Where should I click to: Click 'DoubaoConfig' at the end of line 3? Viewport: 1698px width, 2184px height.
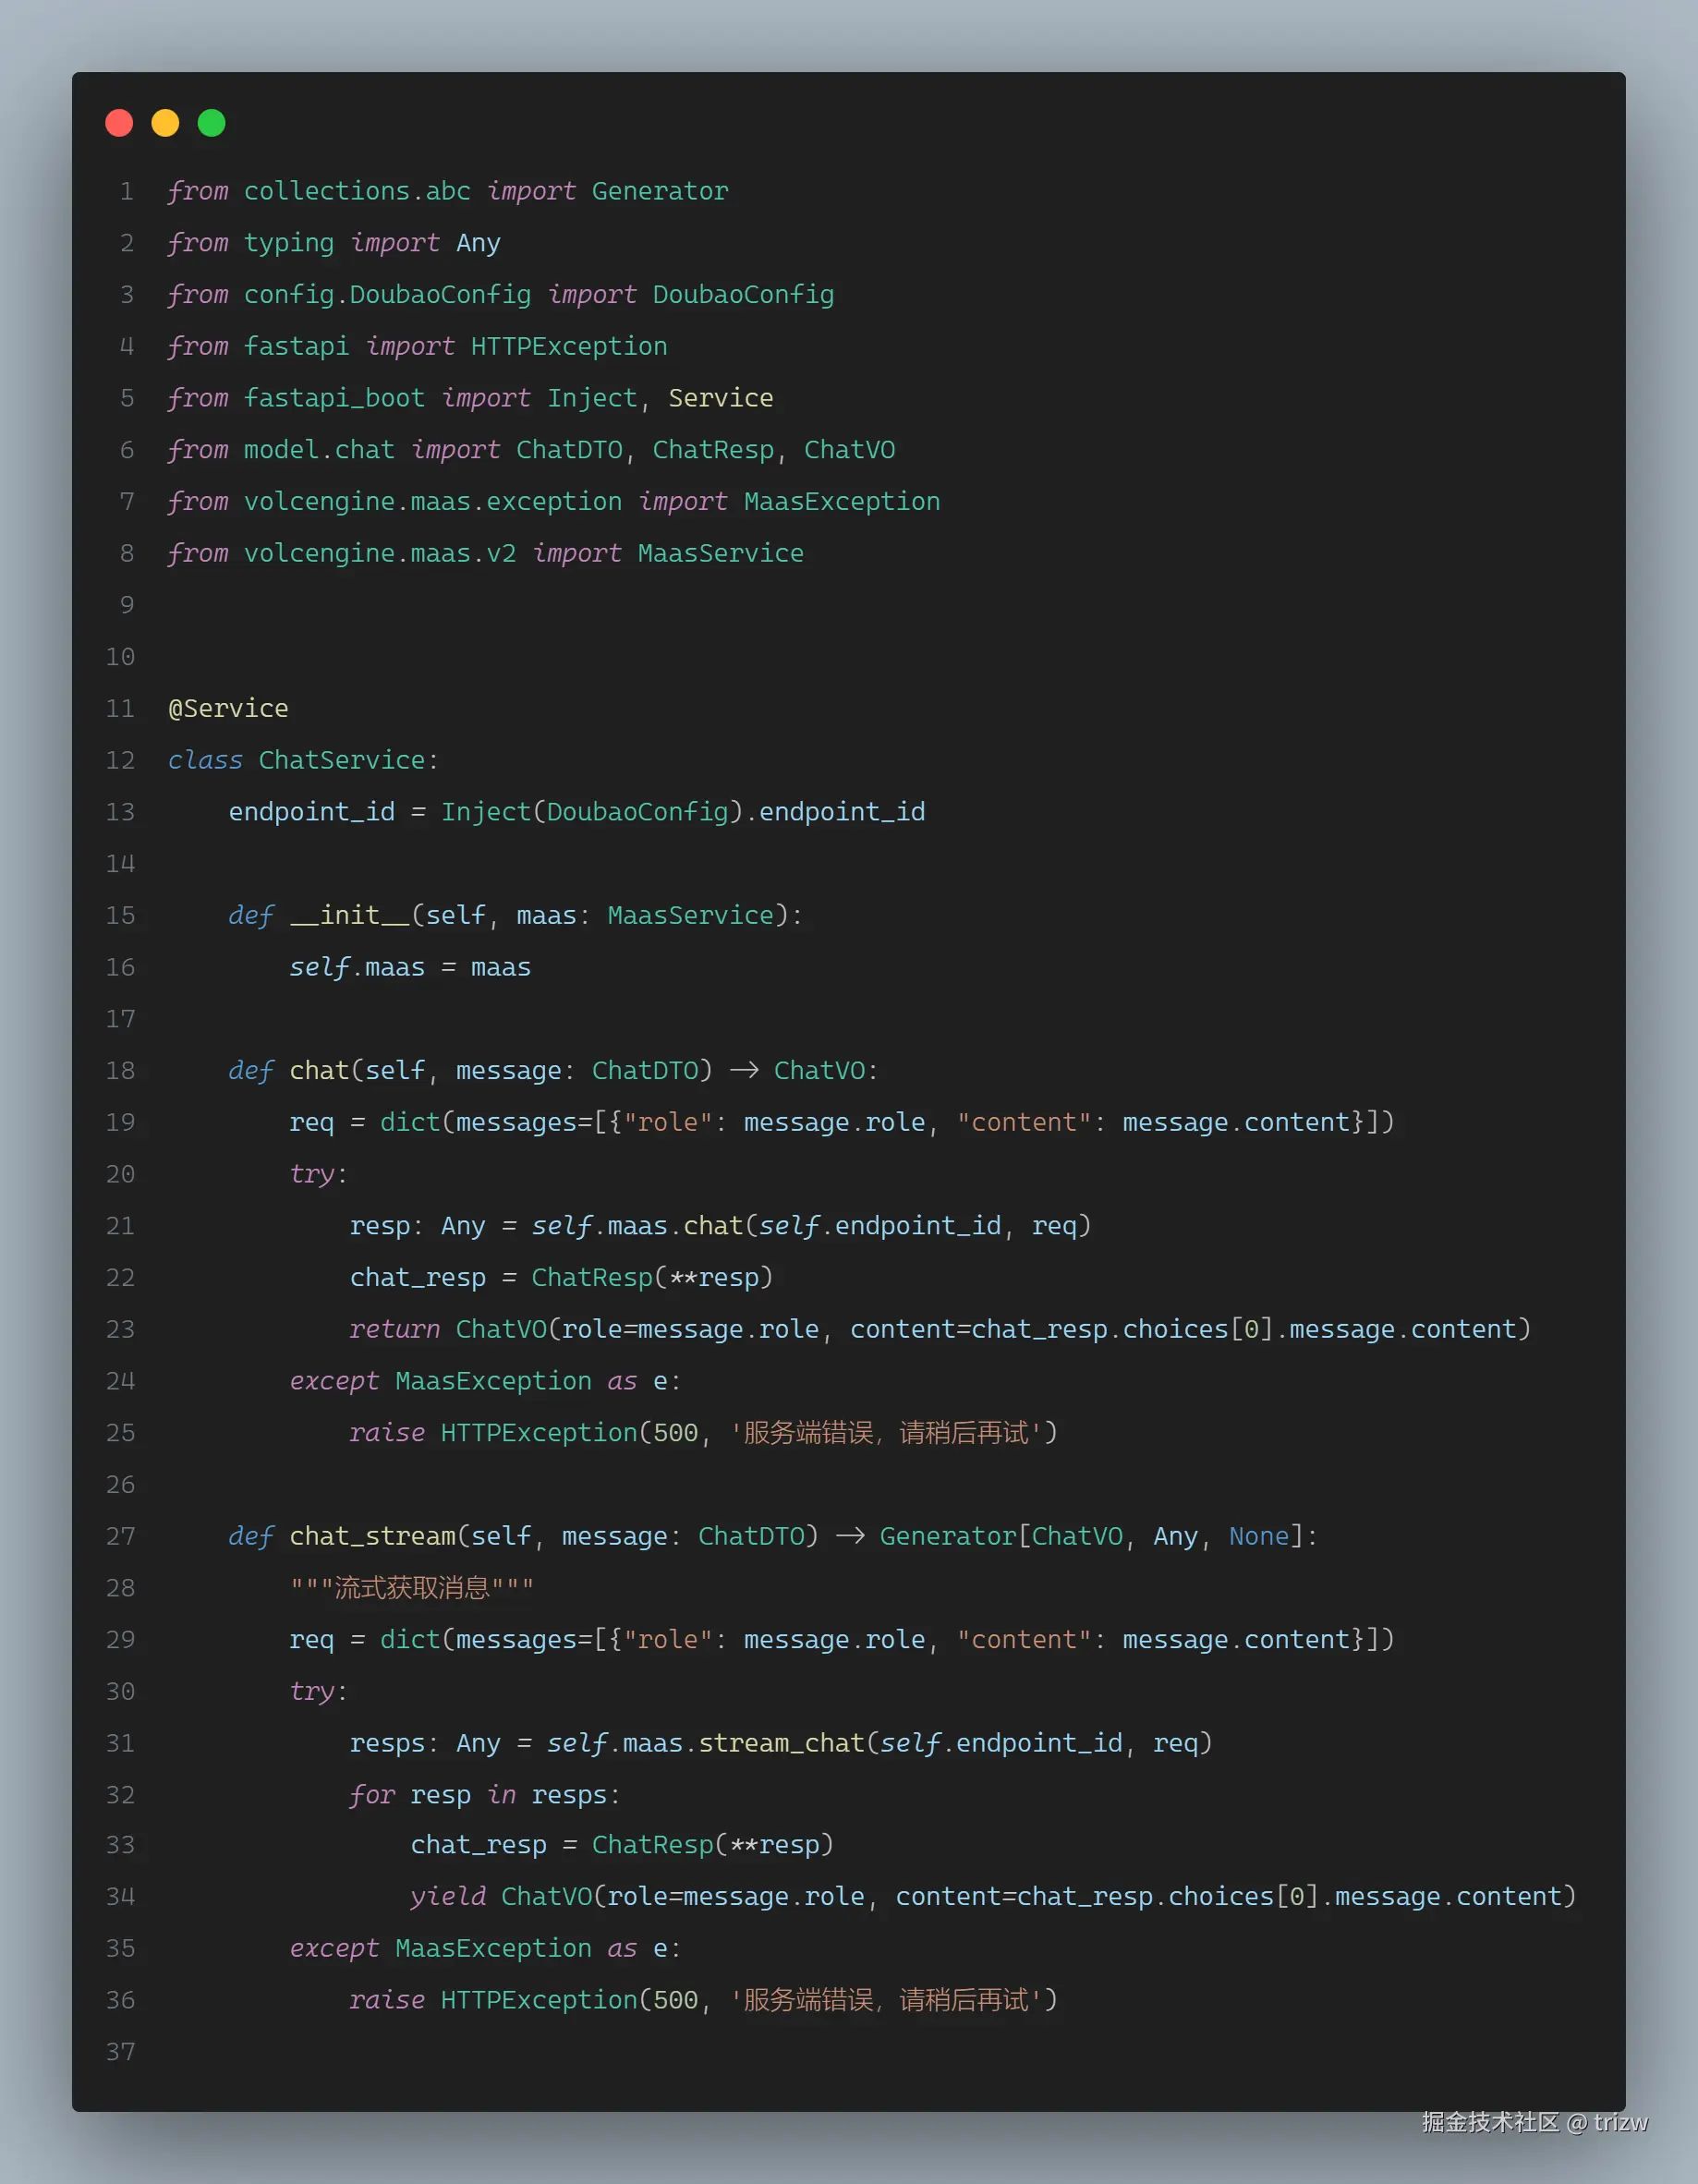[743, 295]
